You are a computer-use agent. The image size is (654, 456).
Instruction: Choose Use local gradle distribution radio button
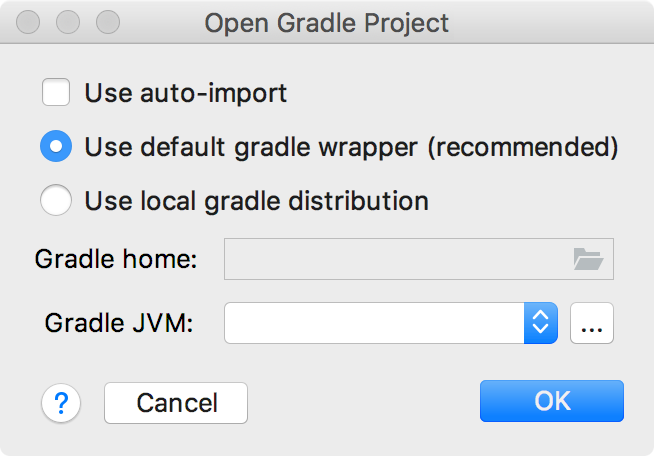tap(56, 200)
